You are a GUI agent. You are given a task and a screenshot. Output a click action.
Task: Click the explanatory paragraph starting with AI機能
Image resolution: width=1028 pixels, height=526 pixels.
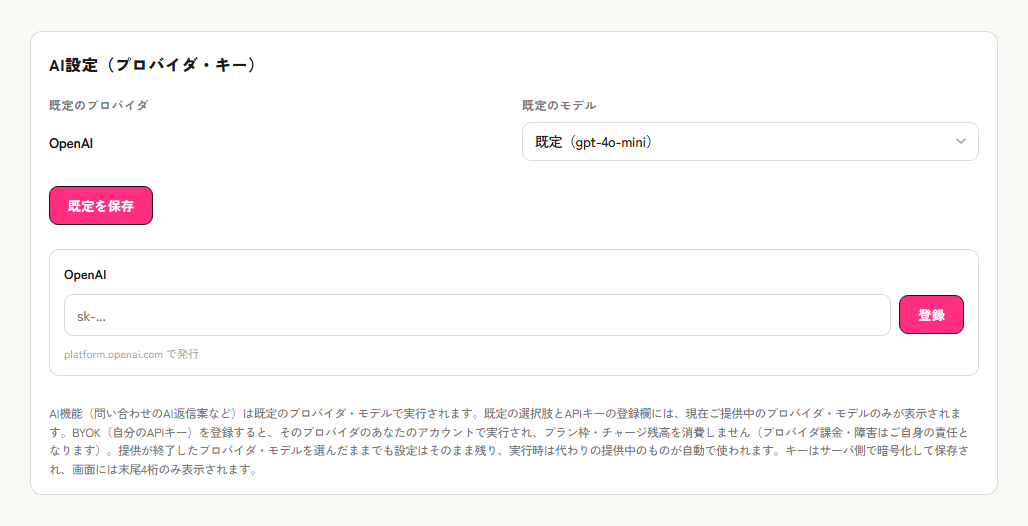[509, 441]
